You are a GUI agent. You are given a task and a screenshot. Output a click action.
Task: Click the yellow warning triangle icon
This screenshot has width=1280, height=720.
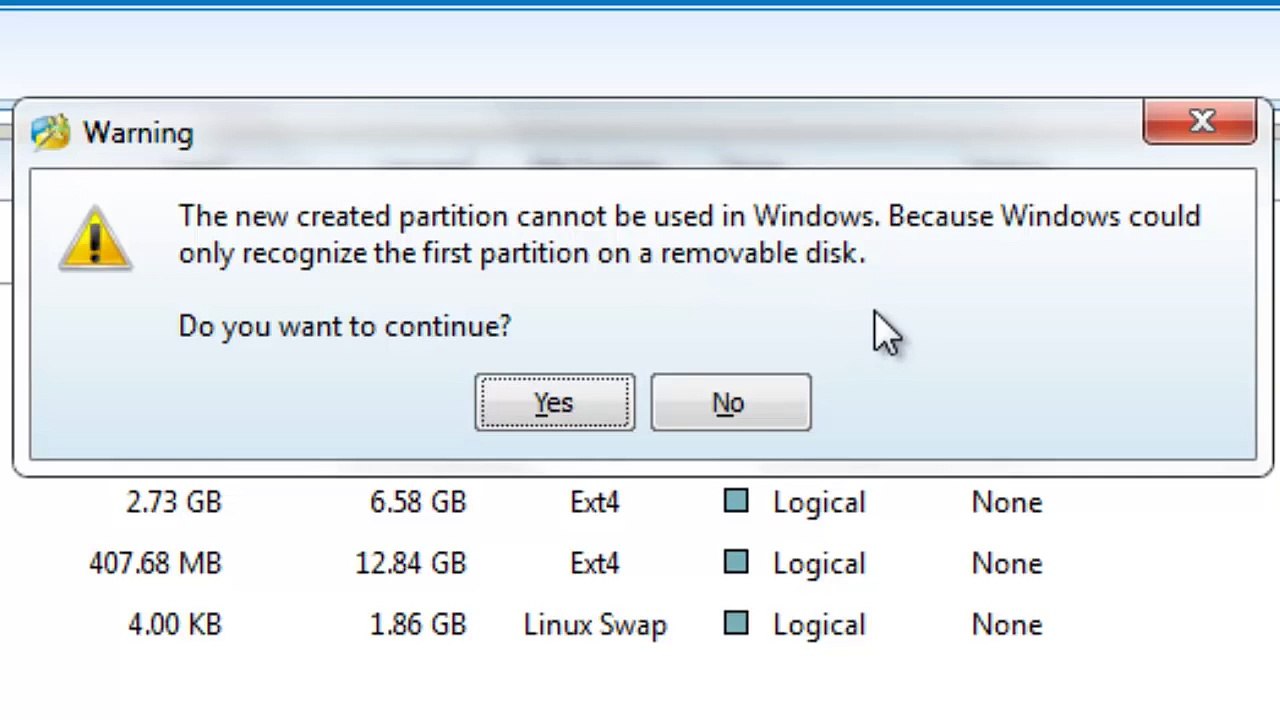(95, 238)
